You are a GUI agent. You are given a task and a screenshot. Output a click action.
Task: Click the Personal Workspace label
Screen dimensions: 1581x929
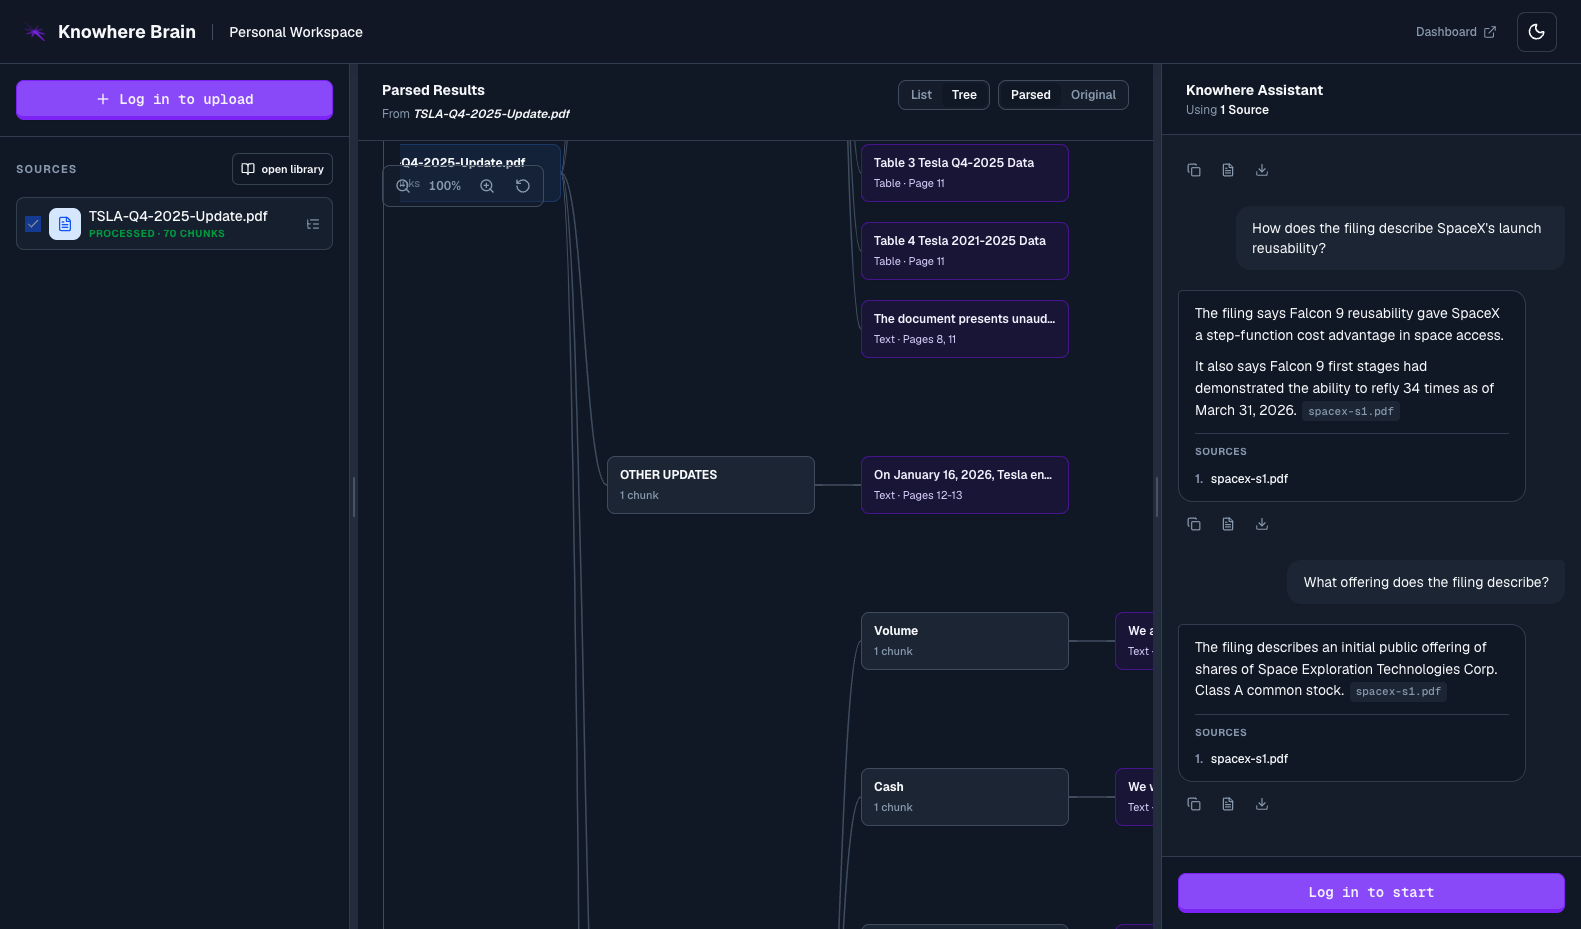coord(296,32)
